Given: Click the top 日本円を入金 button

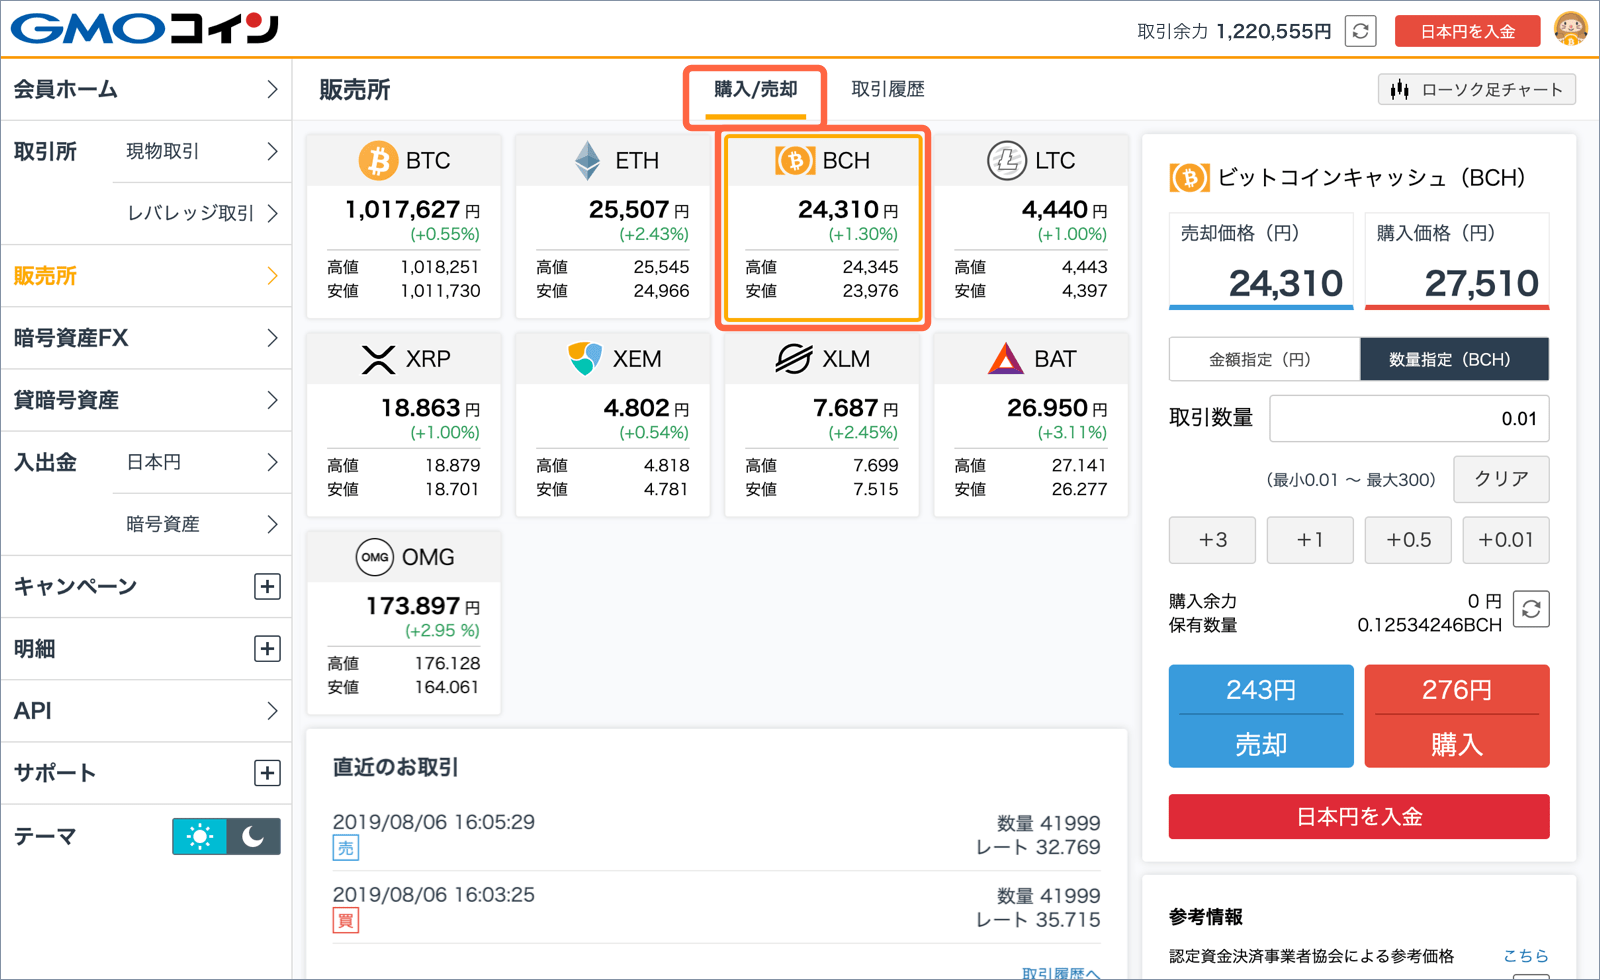Looking at the screenshot, I should click(1467, 31).
